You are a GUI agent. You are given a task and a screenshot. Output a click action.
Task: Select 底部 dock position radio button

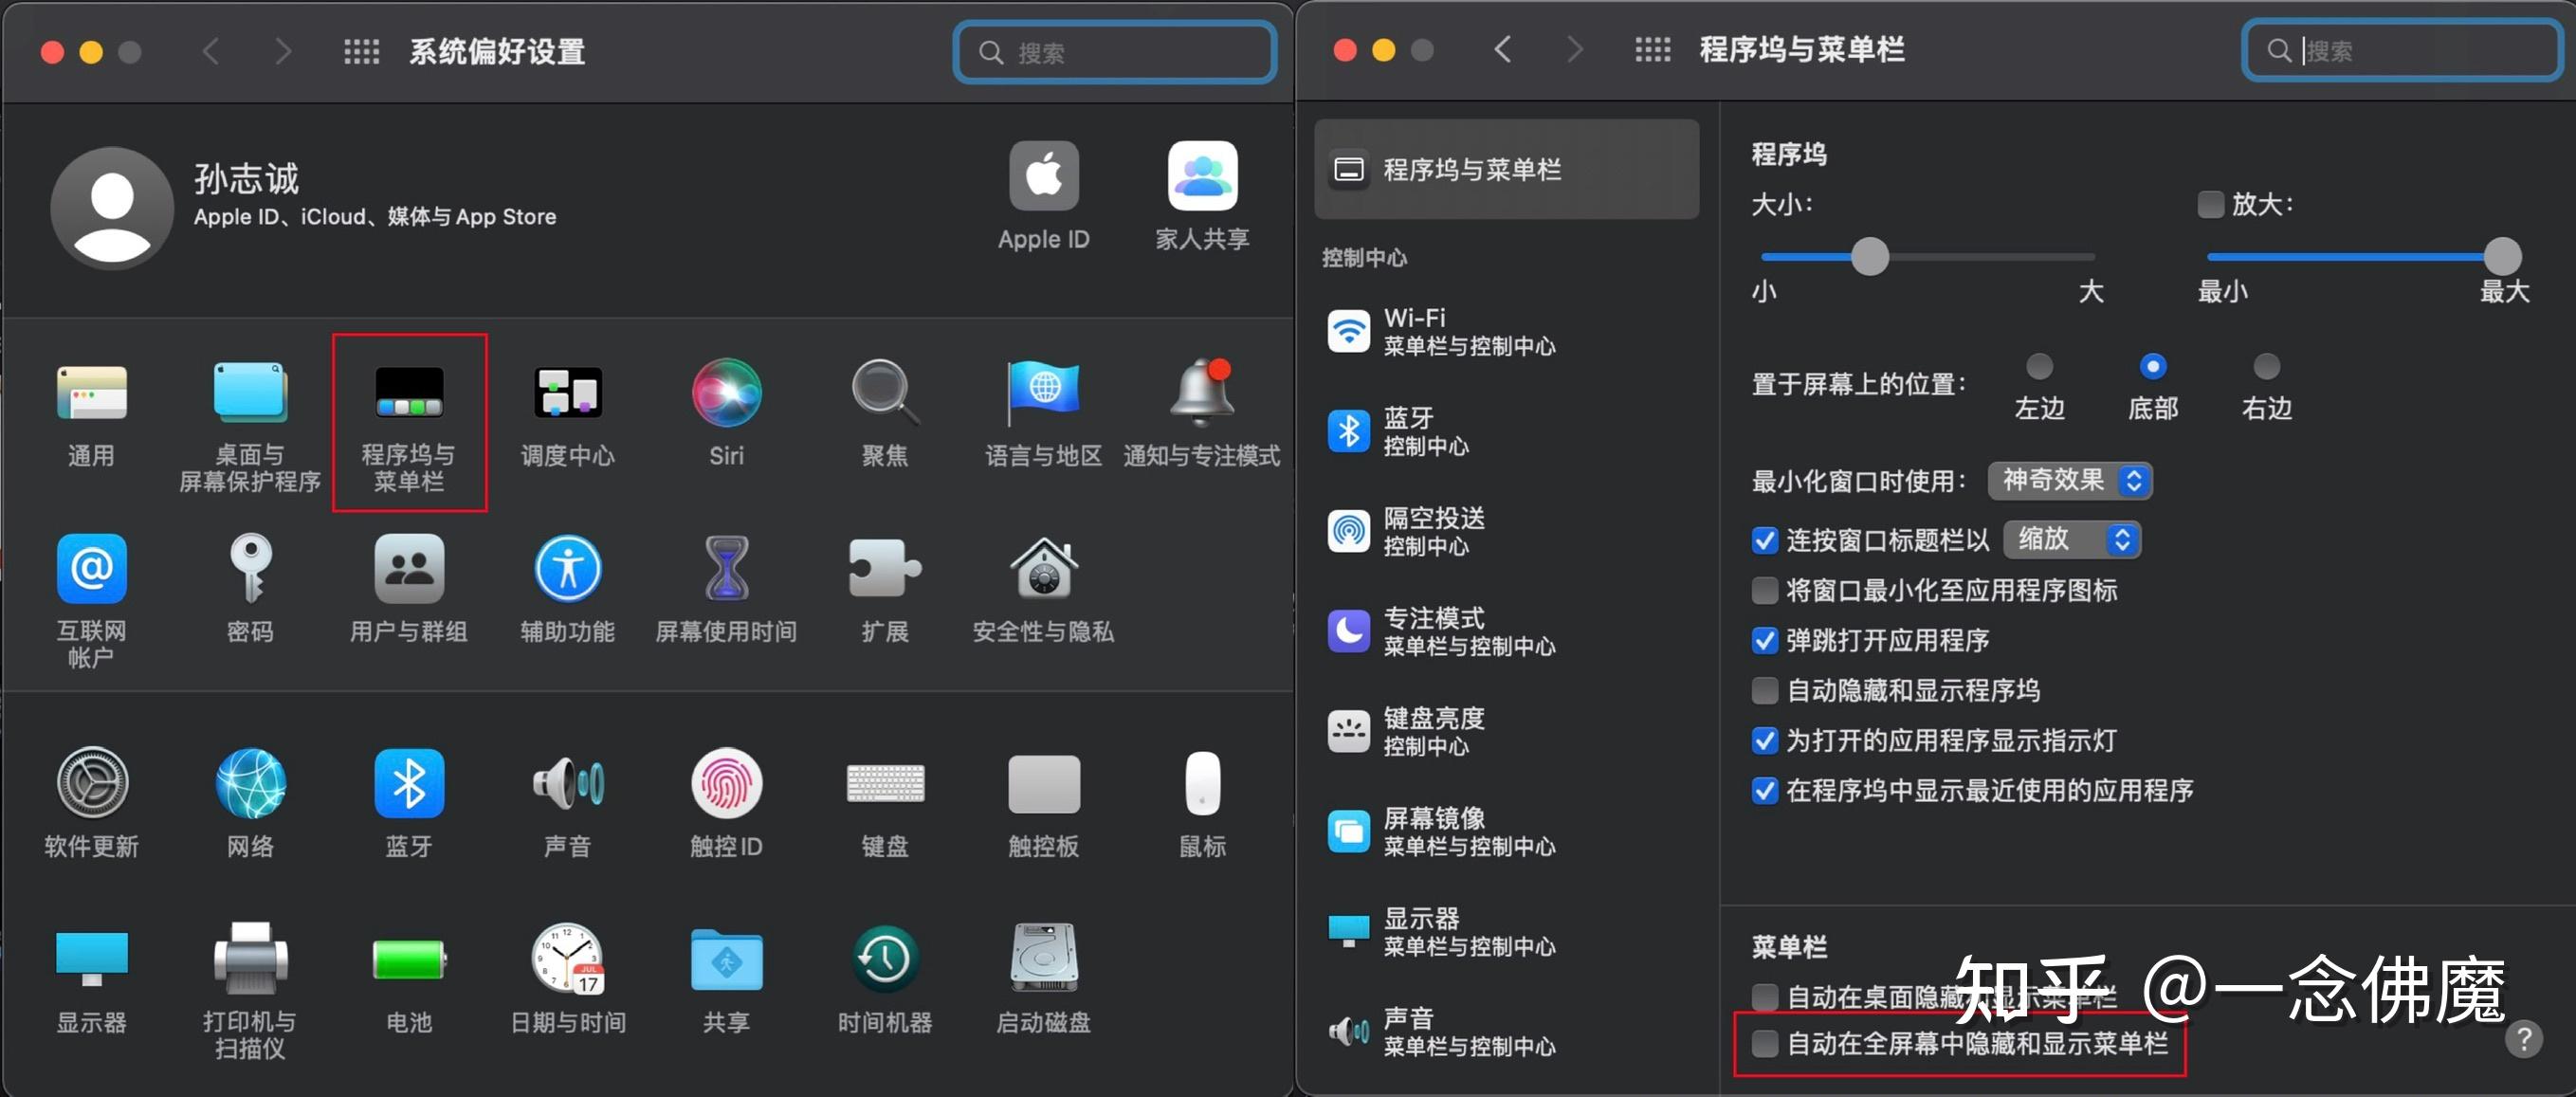2152,367
